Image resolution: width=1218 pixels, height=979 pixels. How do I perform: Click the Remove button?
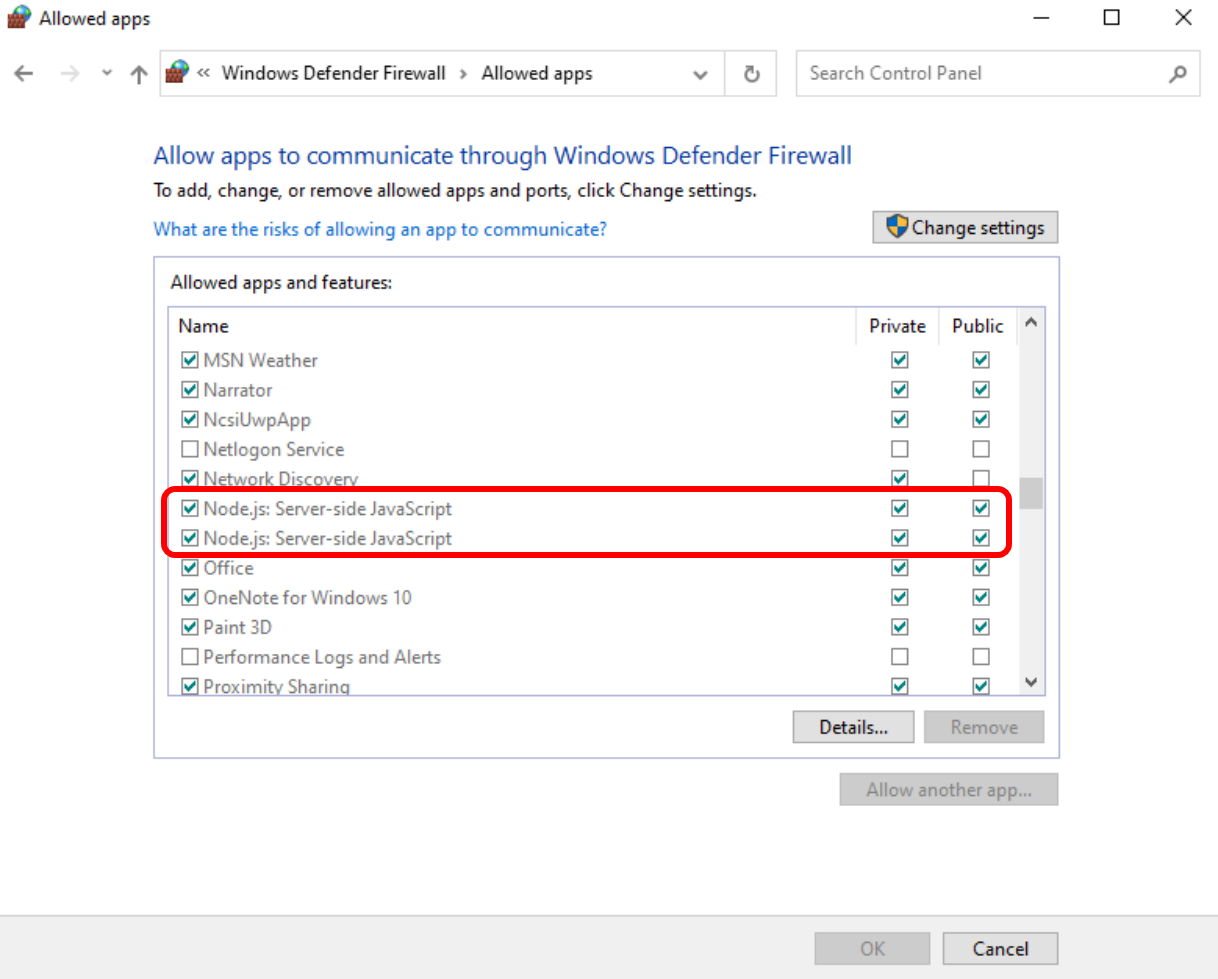pos(984,727)
